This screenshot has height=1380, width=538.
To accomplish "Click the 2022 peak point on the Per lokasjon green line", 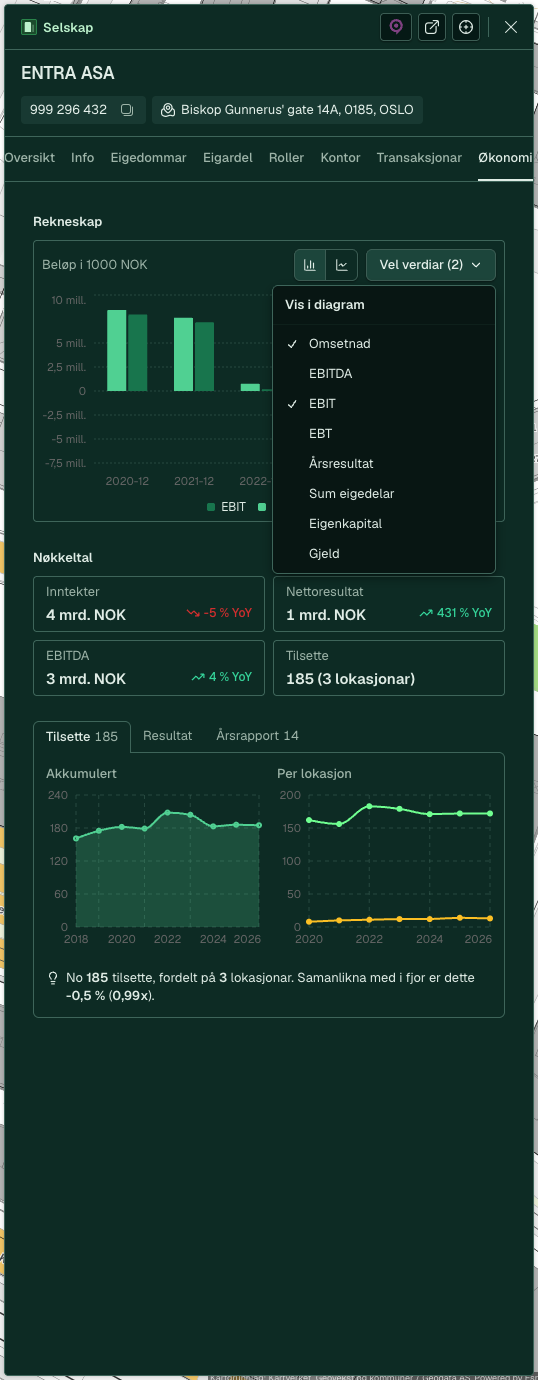I will point(370,806).
